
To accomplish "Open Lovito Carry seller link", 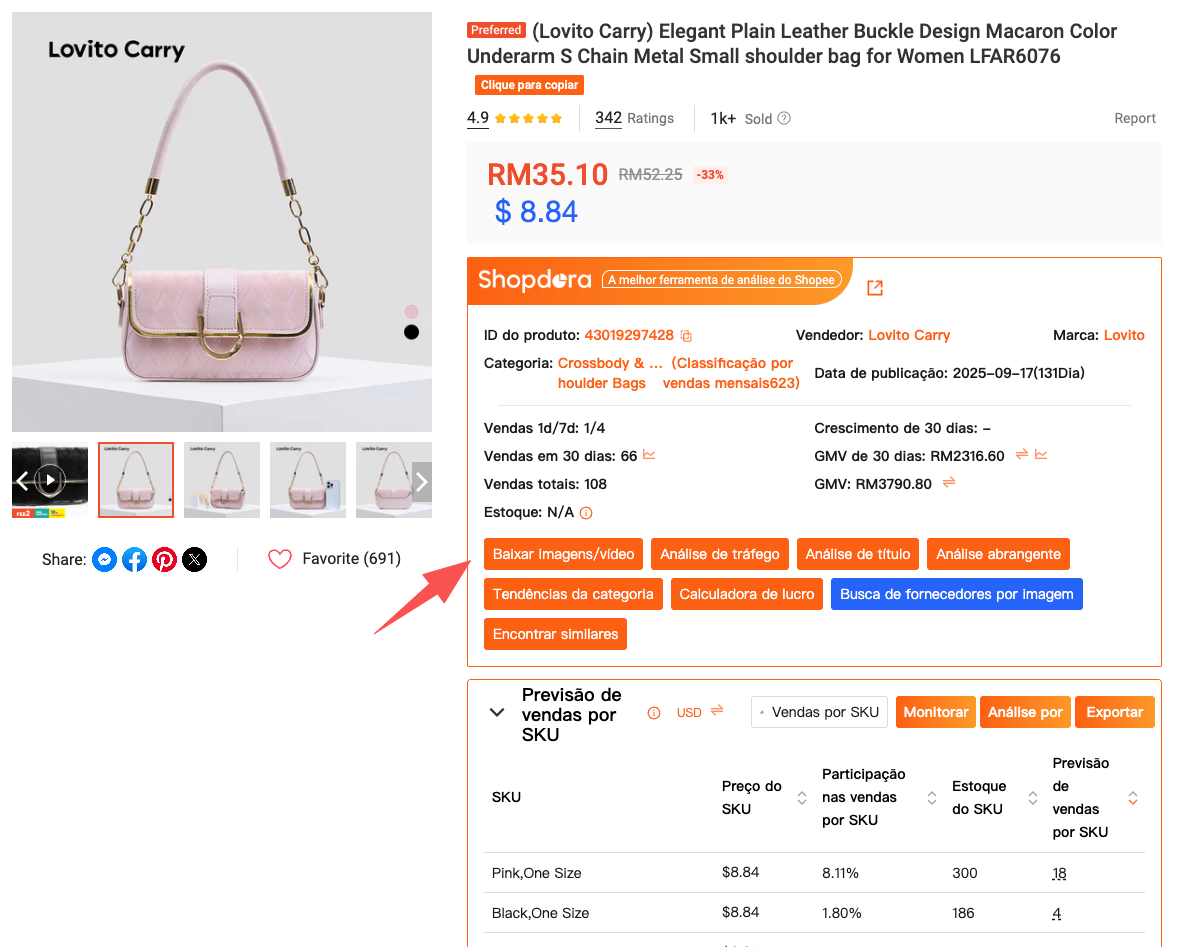I will [909, 335].
